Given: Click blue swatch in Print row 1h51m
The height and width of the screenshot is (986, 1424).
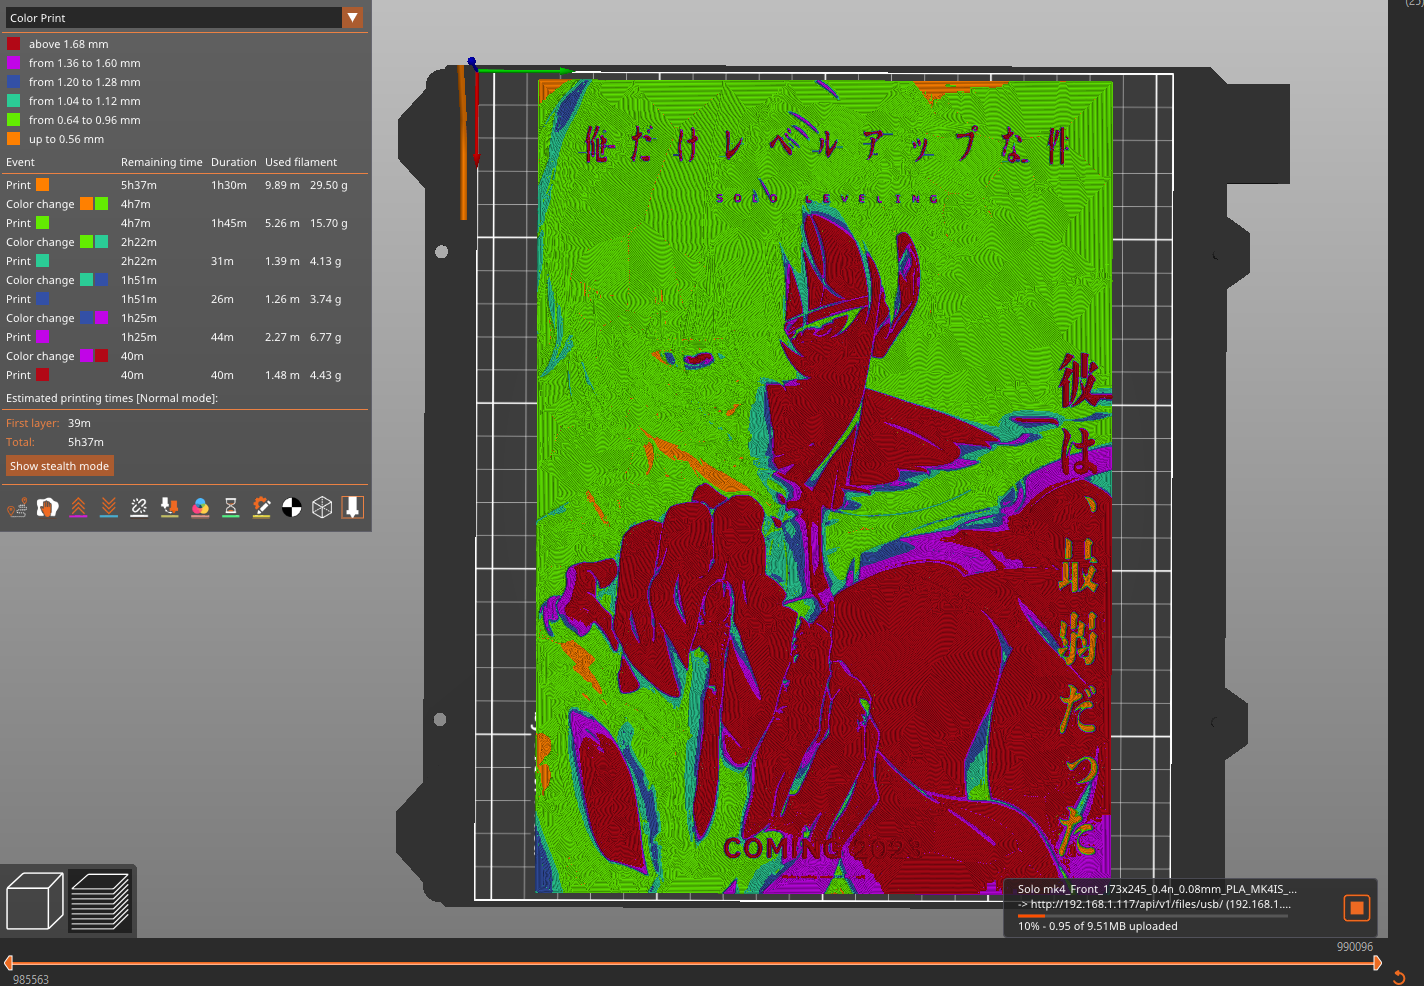Looking at the screenshot, I should pyautogui.click(x=43, y=299).
